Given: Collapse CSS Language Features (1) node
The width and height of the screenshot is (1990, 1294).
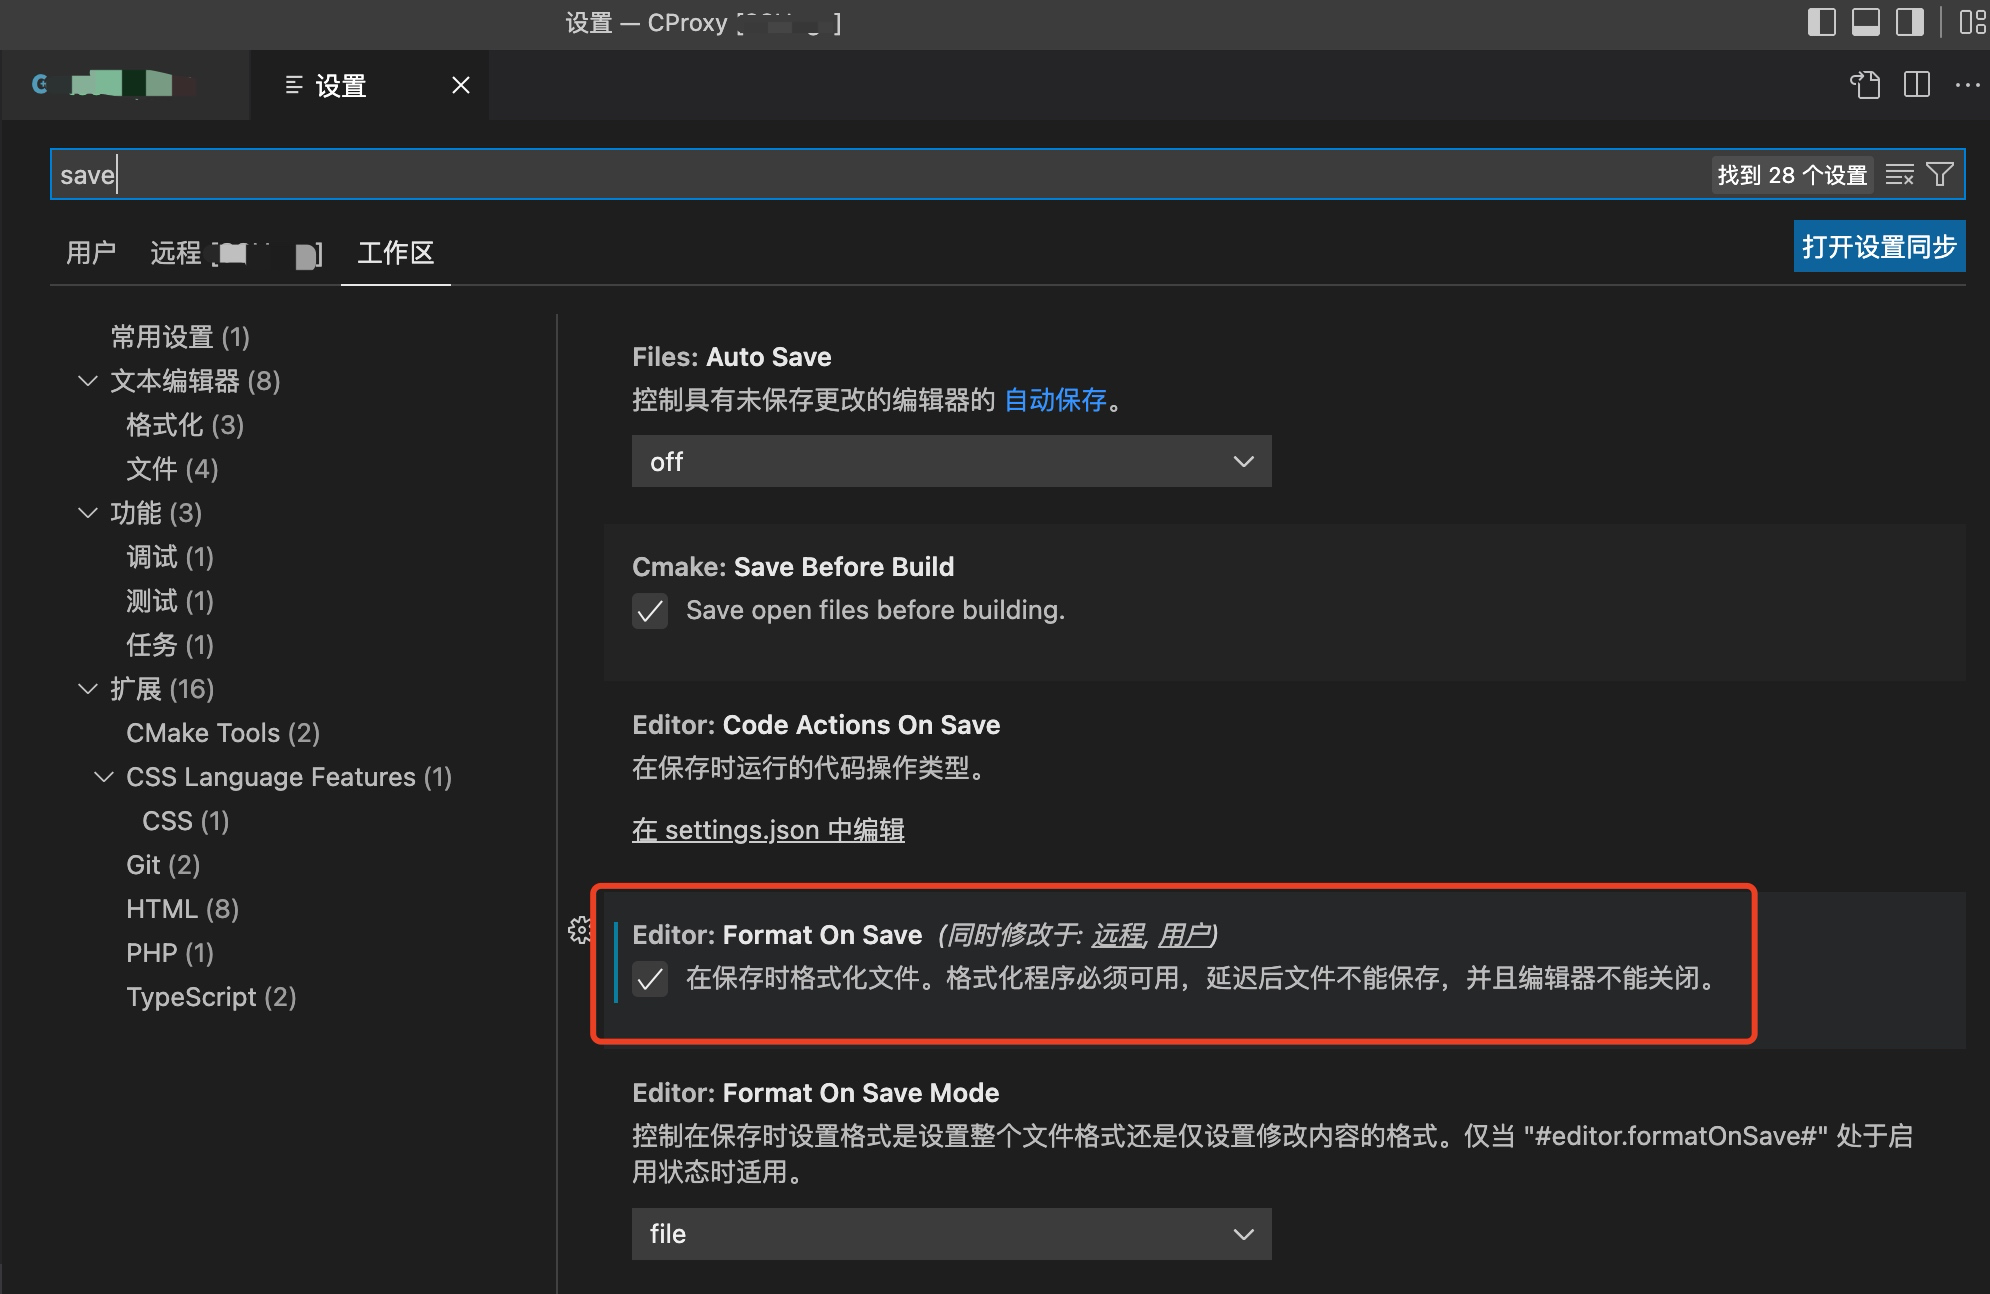Looking at the screenshot, I should pyautogui.click(x=104, y=777).
